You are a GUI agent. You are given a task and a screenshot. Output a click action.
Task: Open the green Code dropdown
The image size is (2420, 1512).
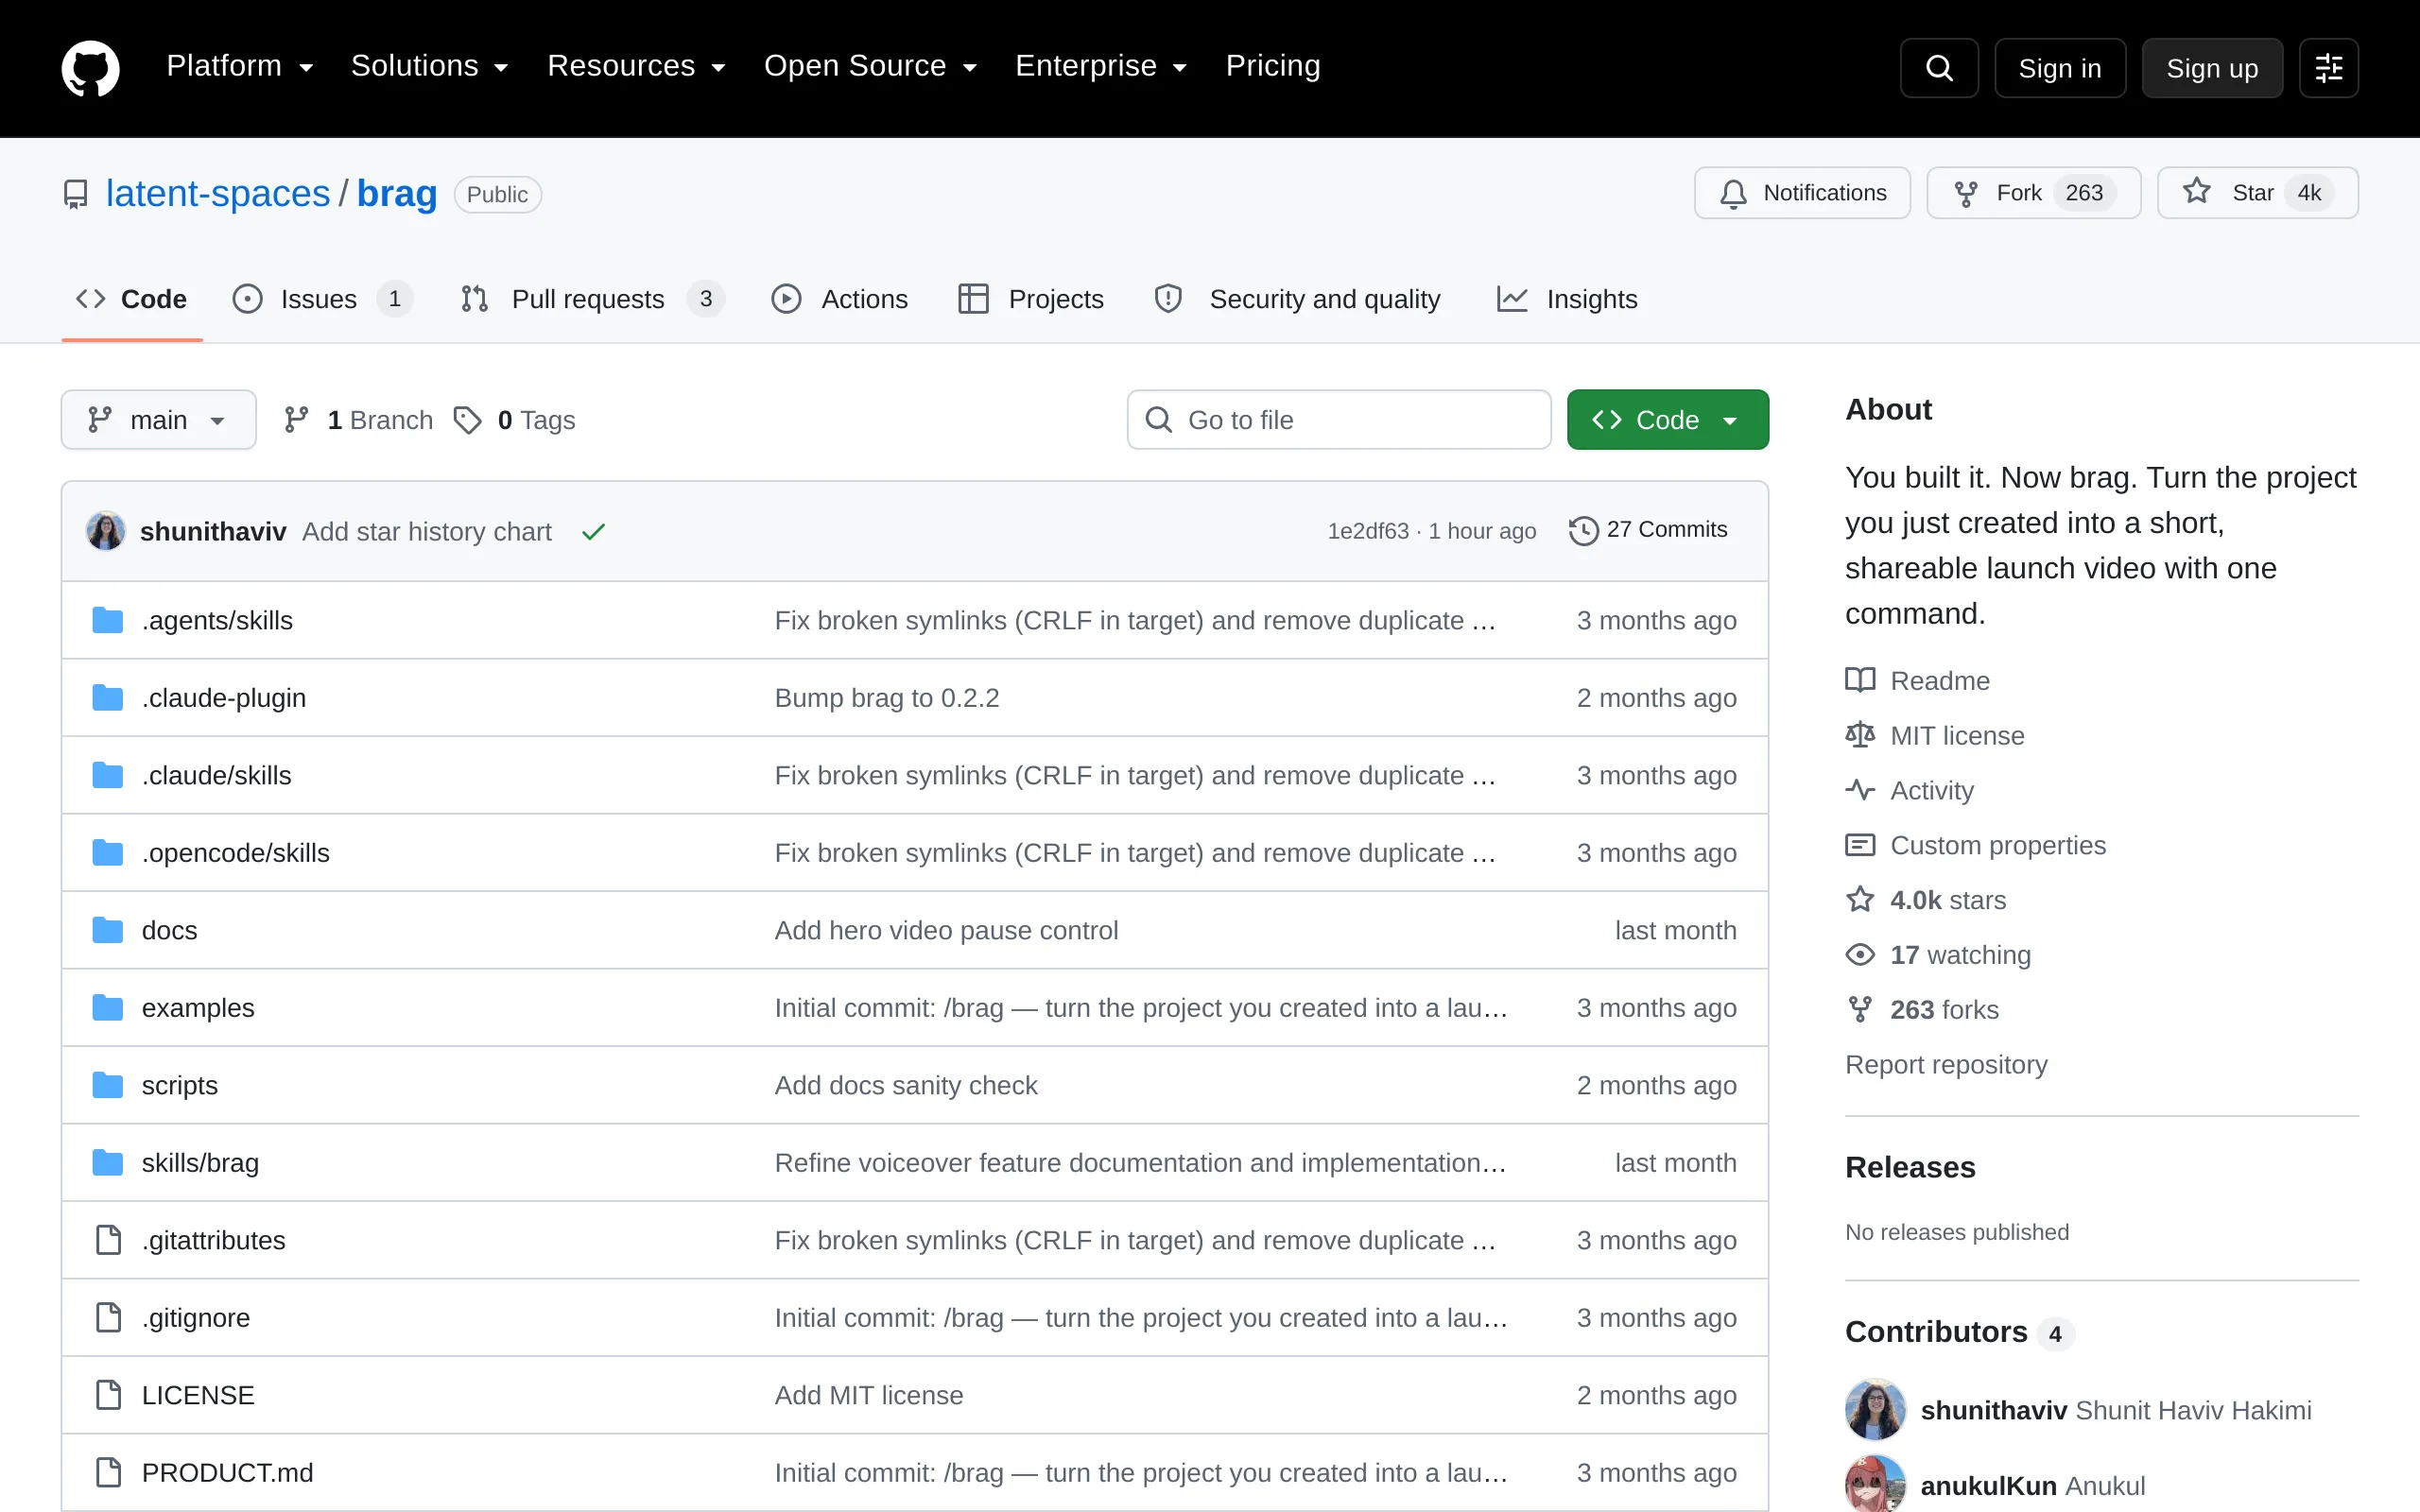1667,420
